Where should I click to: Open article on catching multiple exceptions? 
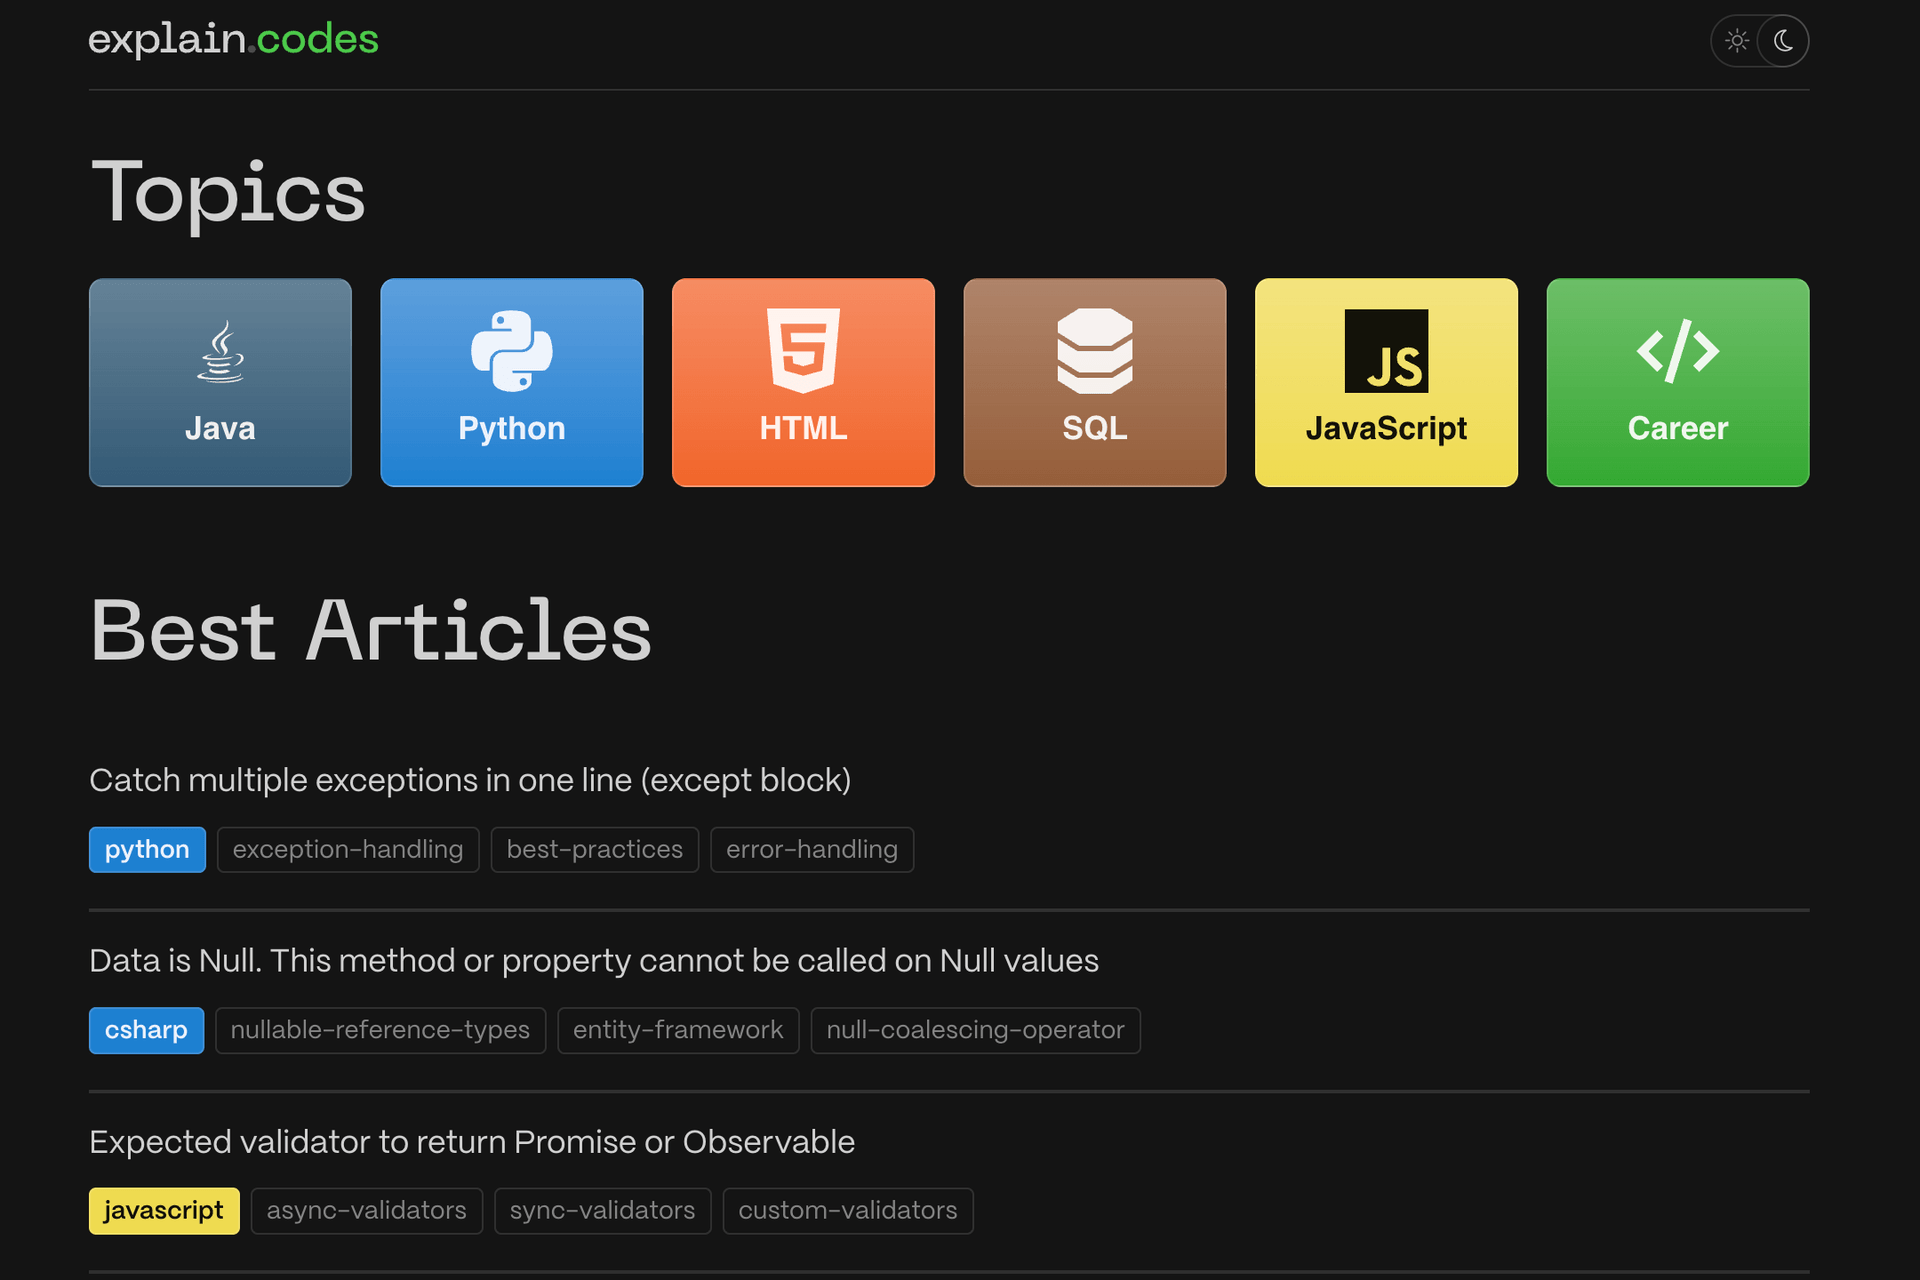coord(470,780)
